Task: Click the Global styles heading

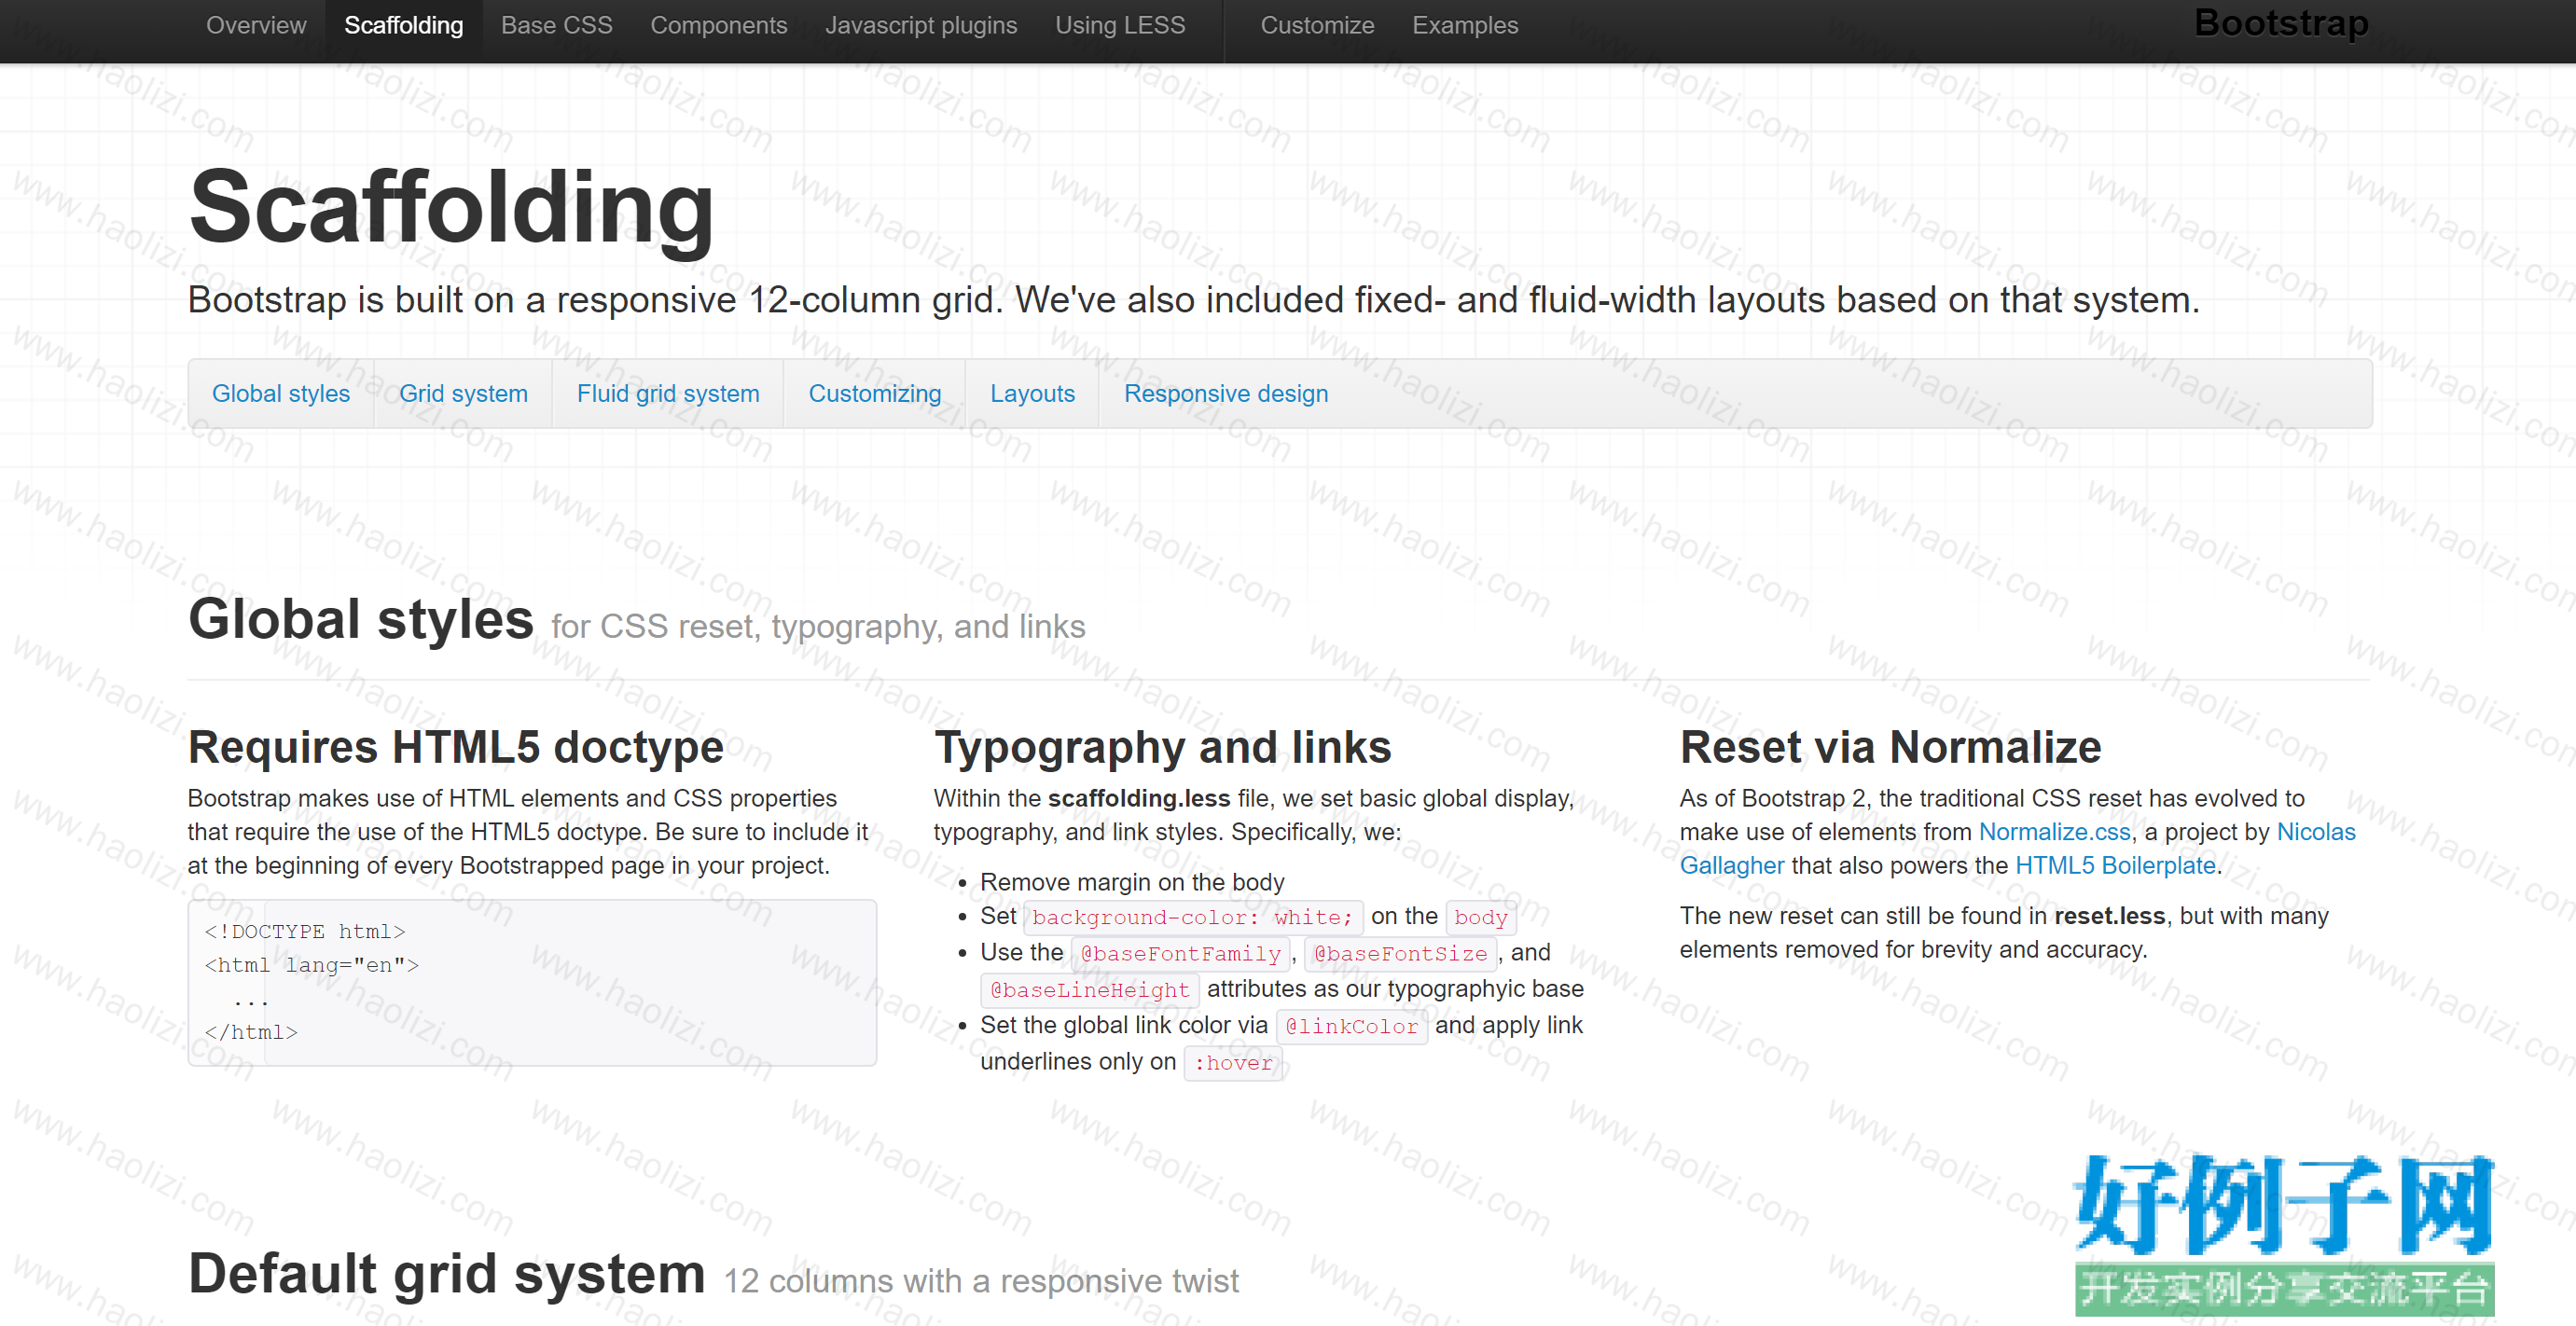Action: click(x=360, y=619)
